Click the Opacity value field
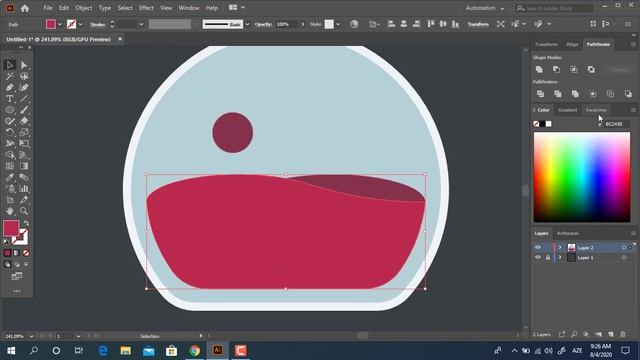 point(287,24)
